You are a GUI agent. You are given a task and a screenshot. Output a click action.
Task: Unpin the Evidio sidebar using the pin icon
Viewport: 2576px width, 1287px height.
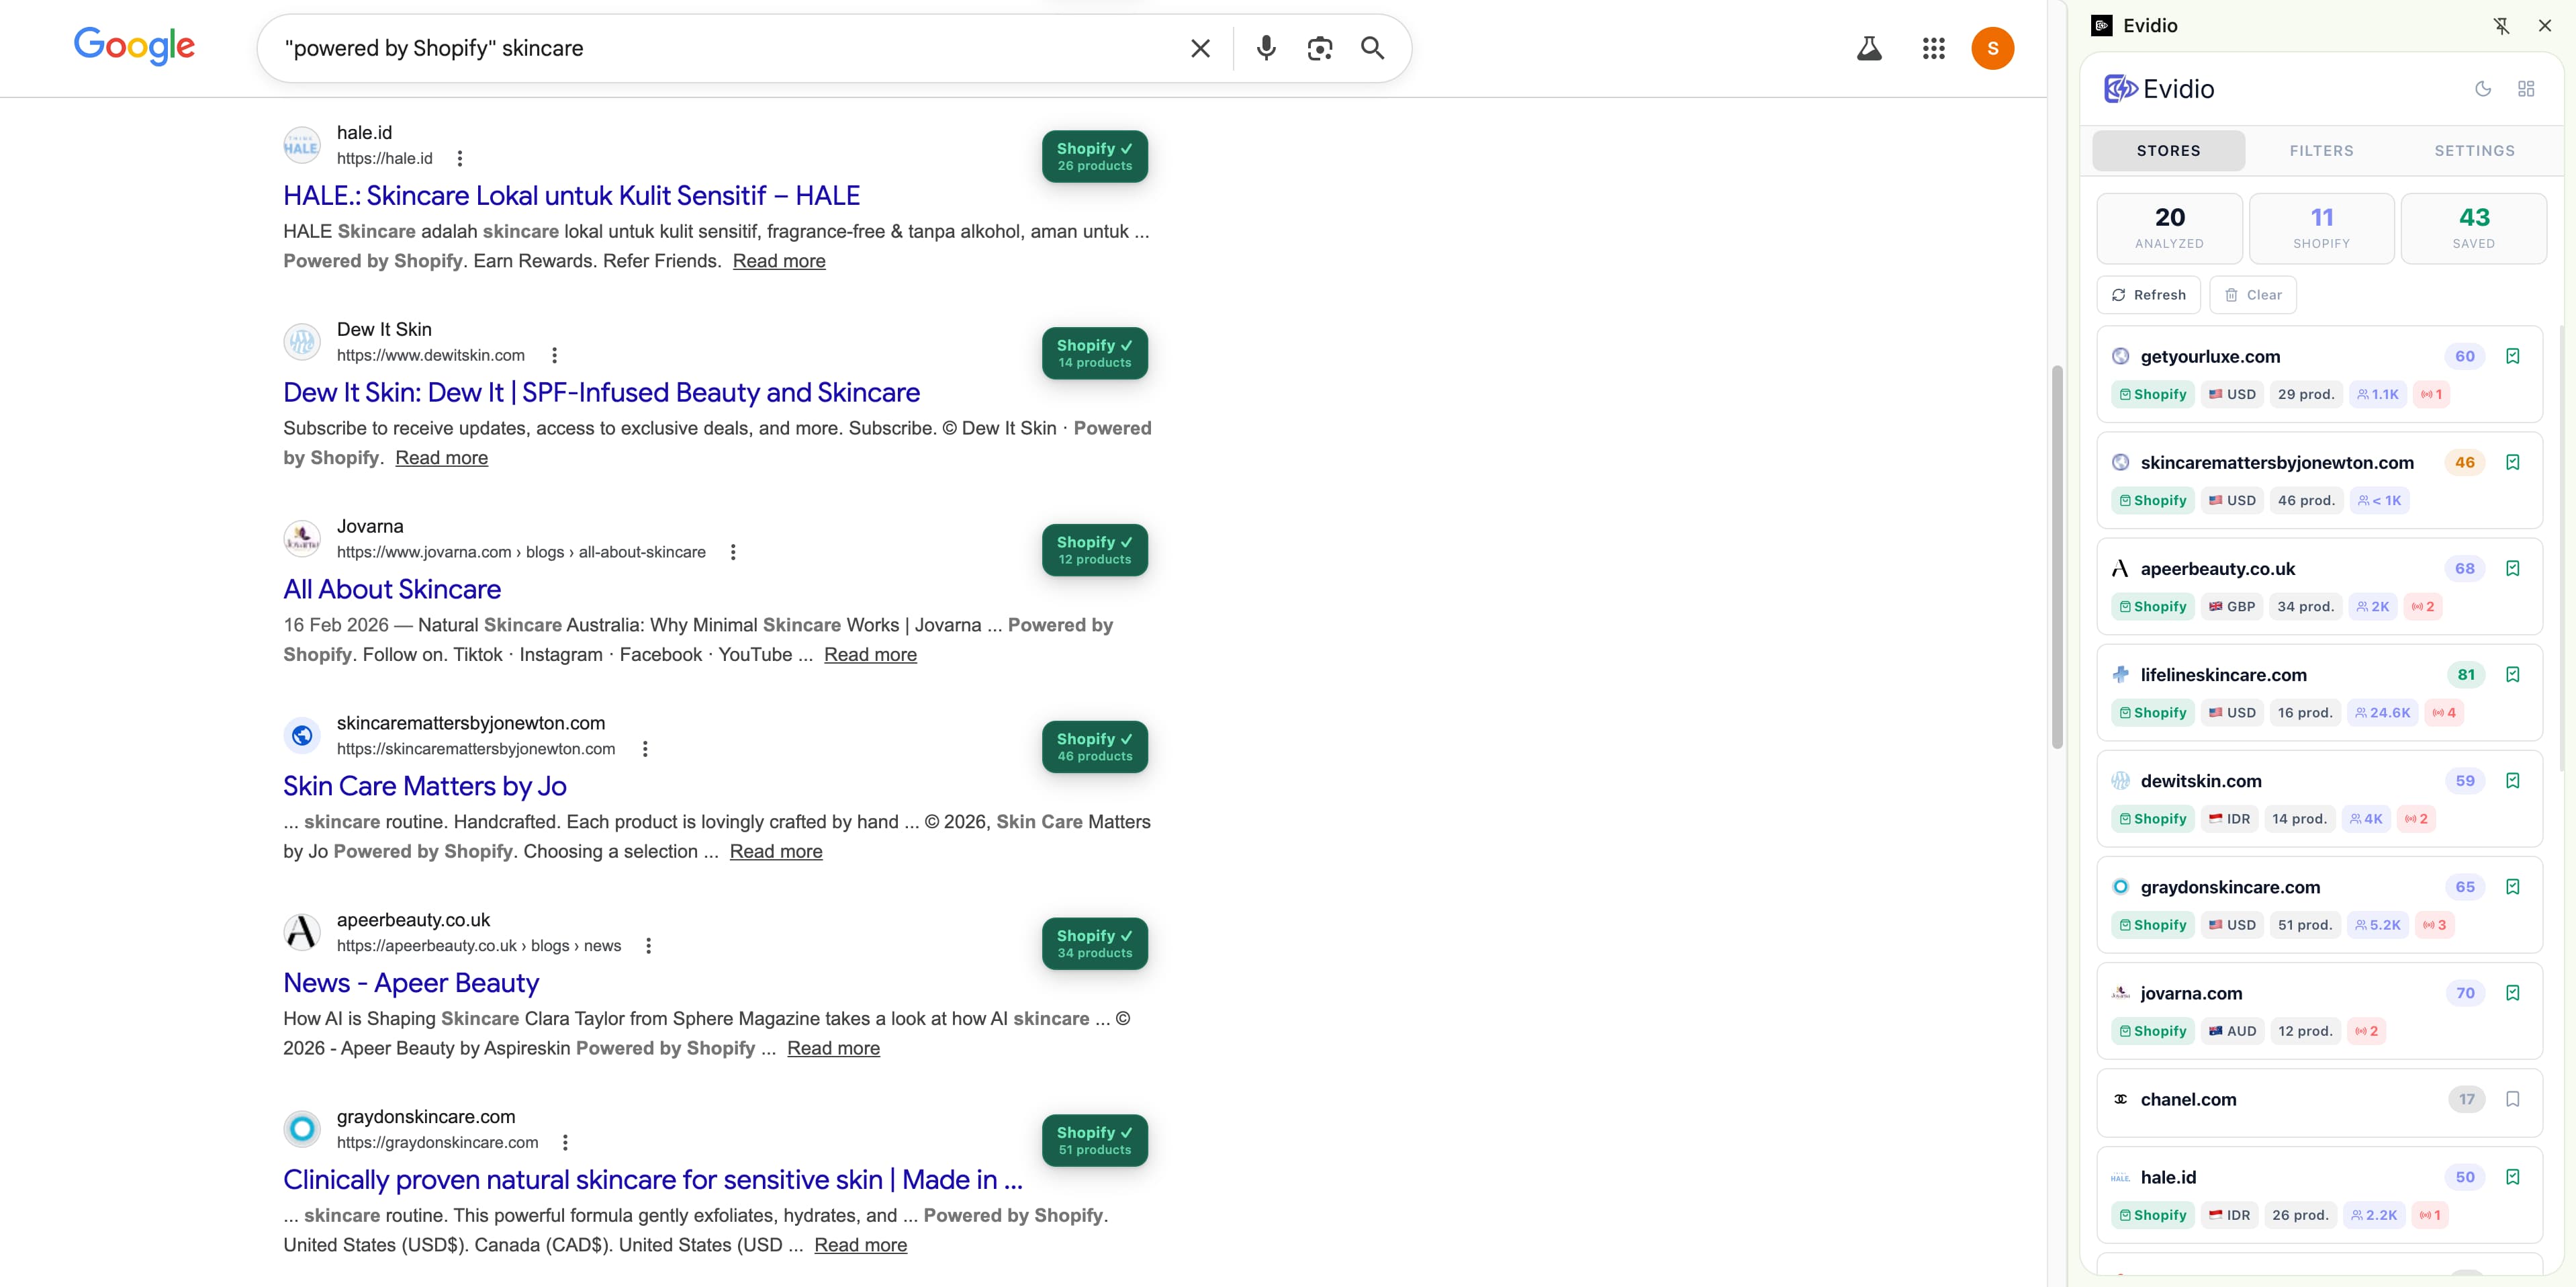(x=2502, y=25)
